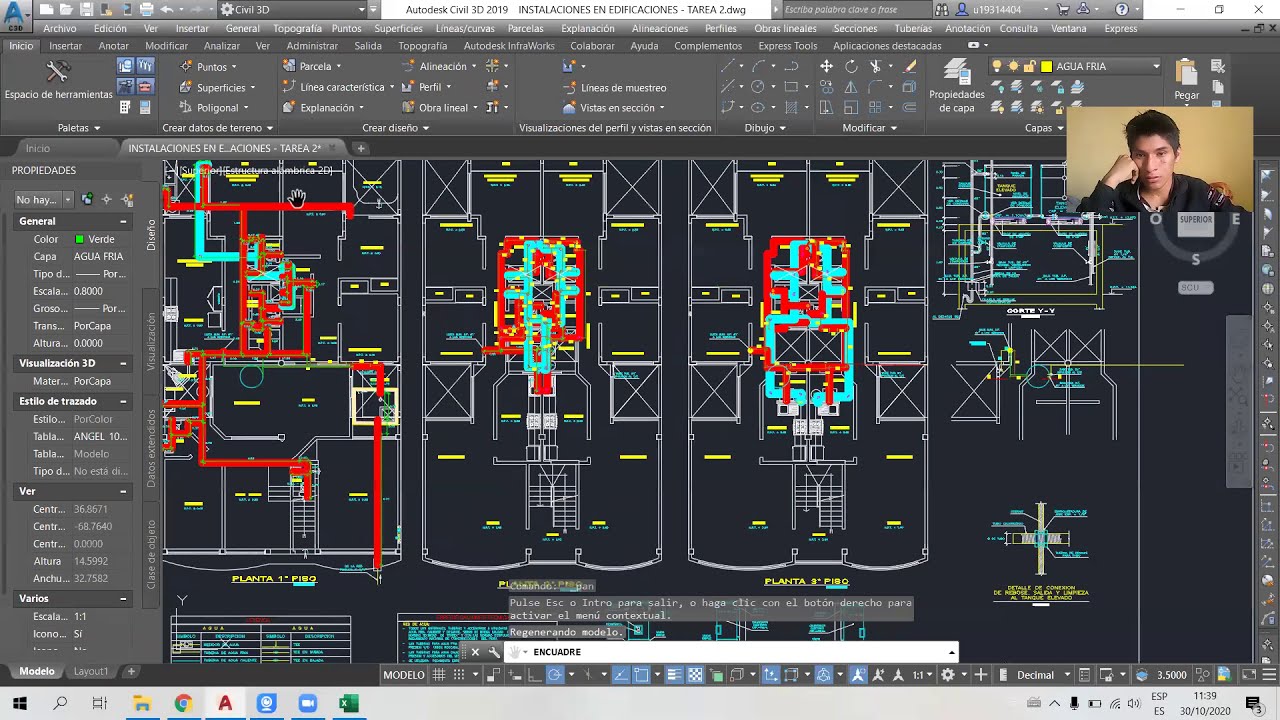This screenshot has height=720, width=1280.
Task: Click the green Verde color swatch
Action: click(79, 239)
